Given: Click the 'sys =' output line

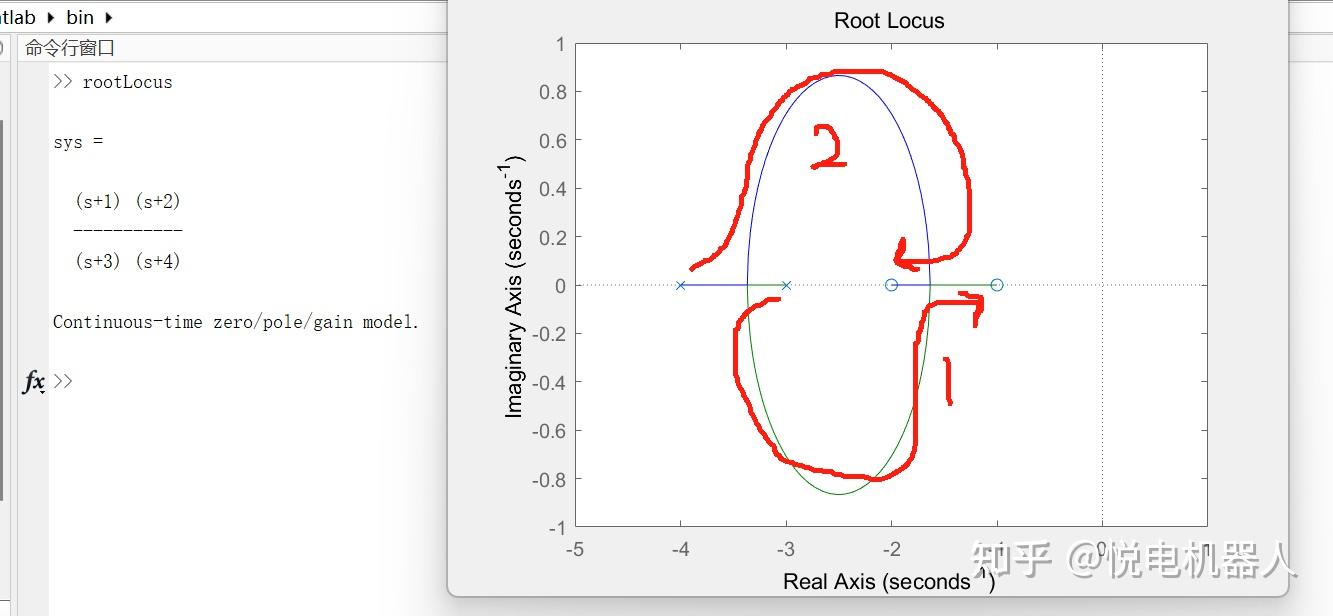Looking at the screenshot, I should pyautogui.click(x=78, y=142).
